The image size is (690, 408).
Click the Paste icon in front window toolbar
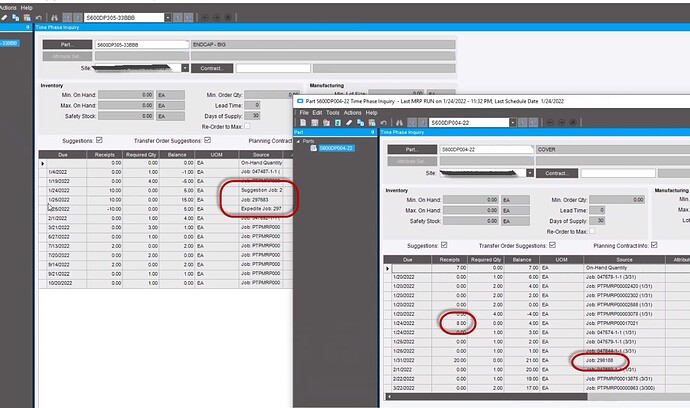tap(372, 123)
